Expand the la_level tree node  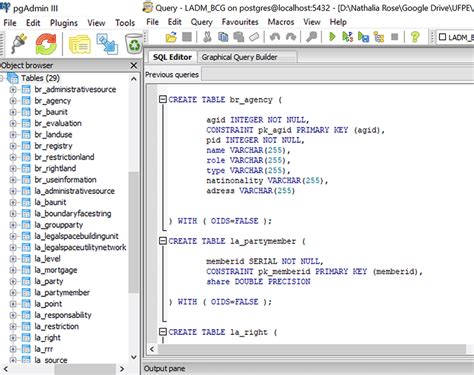tap(13, 259)
